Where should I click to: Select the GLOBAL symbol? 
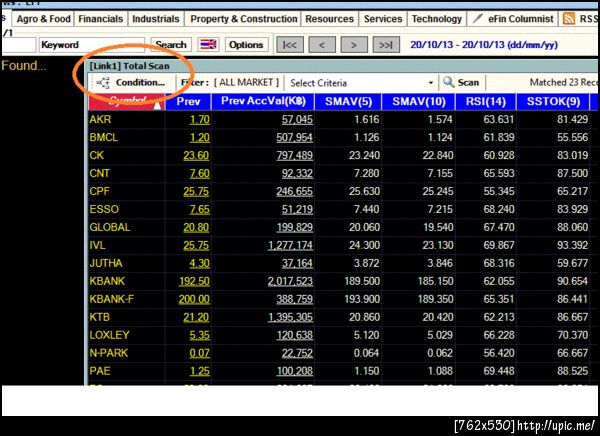pos(109,227)
